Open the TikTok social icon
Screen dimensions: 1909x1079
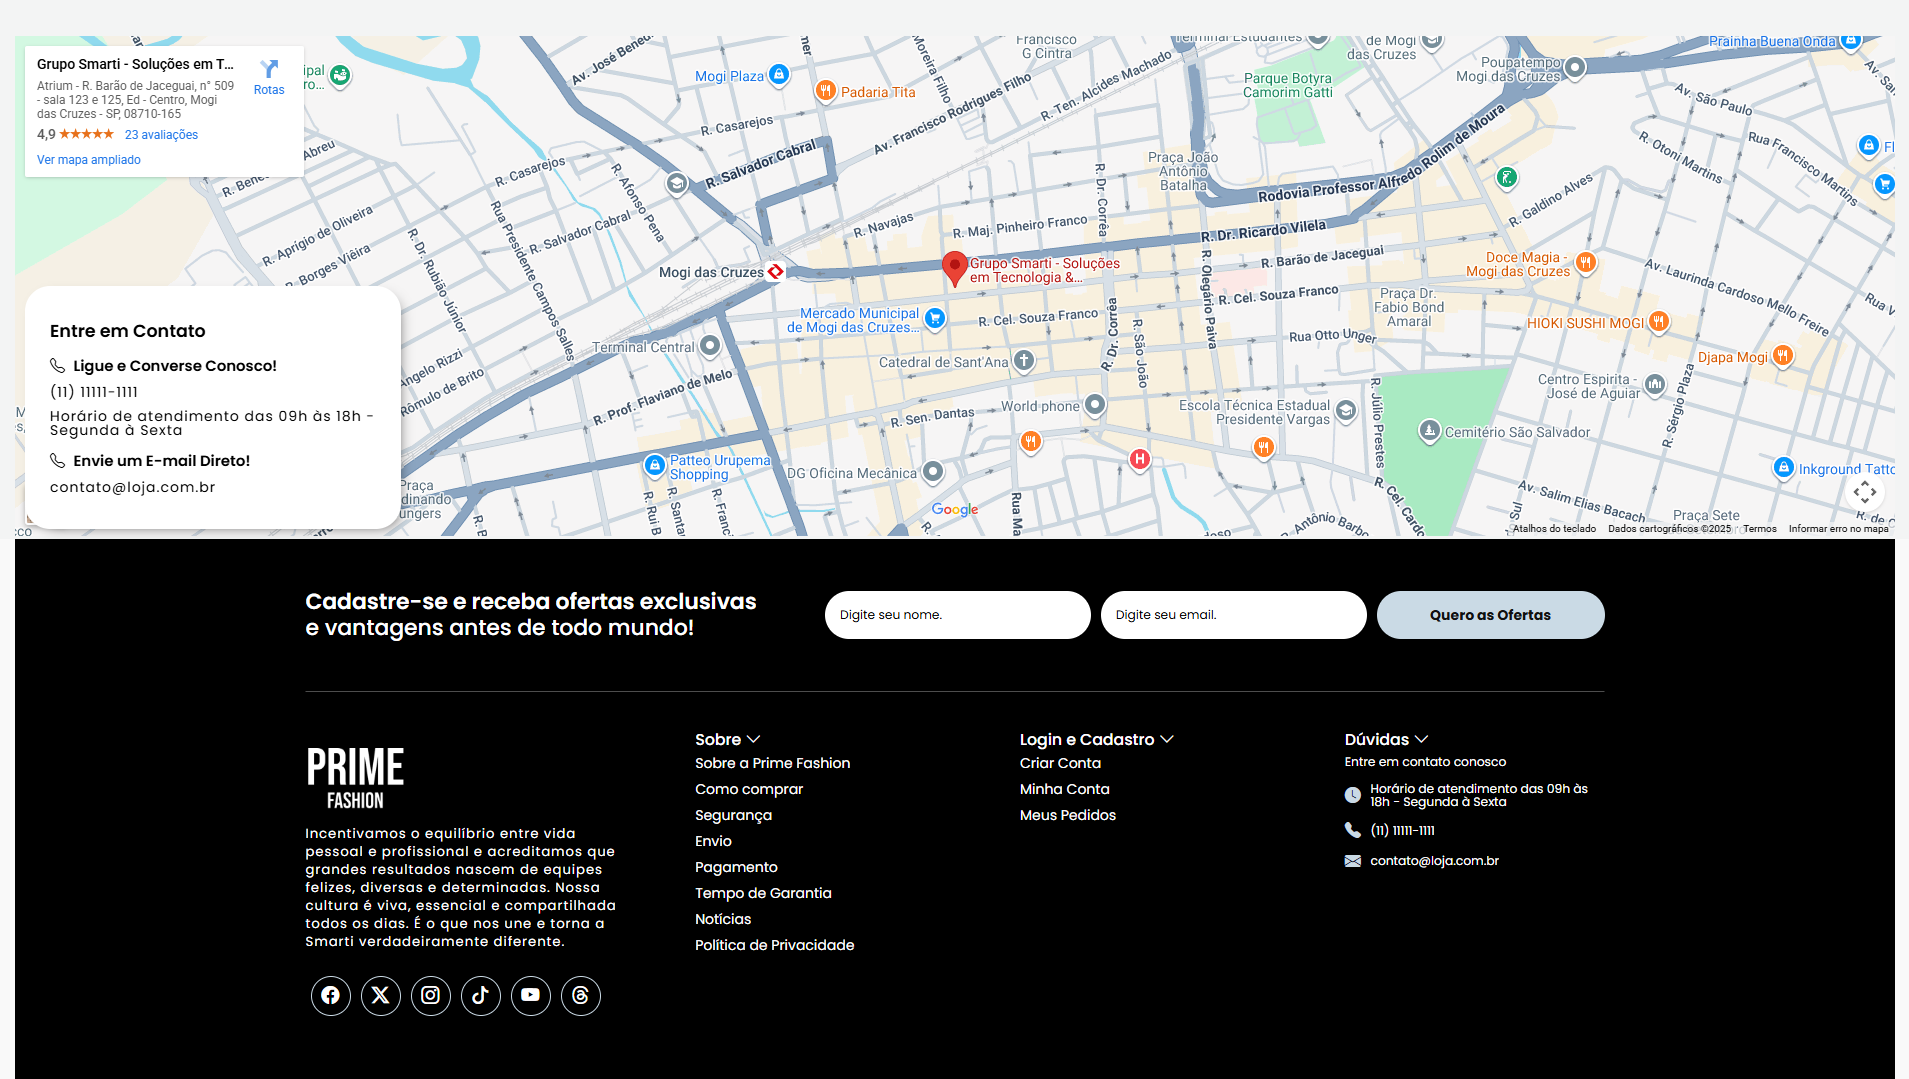coord(481,995)
